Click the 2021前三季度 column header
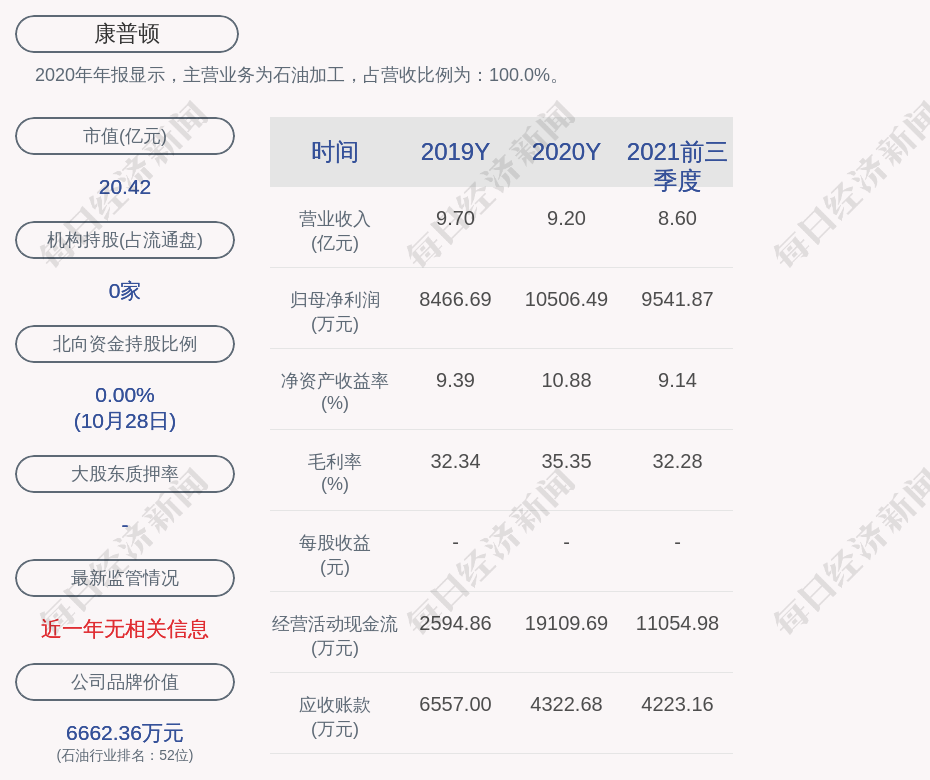The width and height of the screenshot is (930, 780). 677,165
